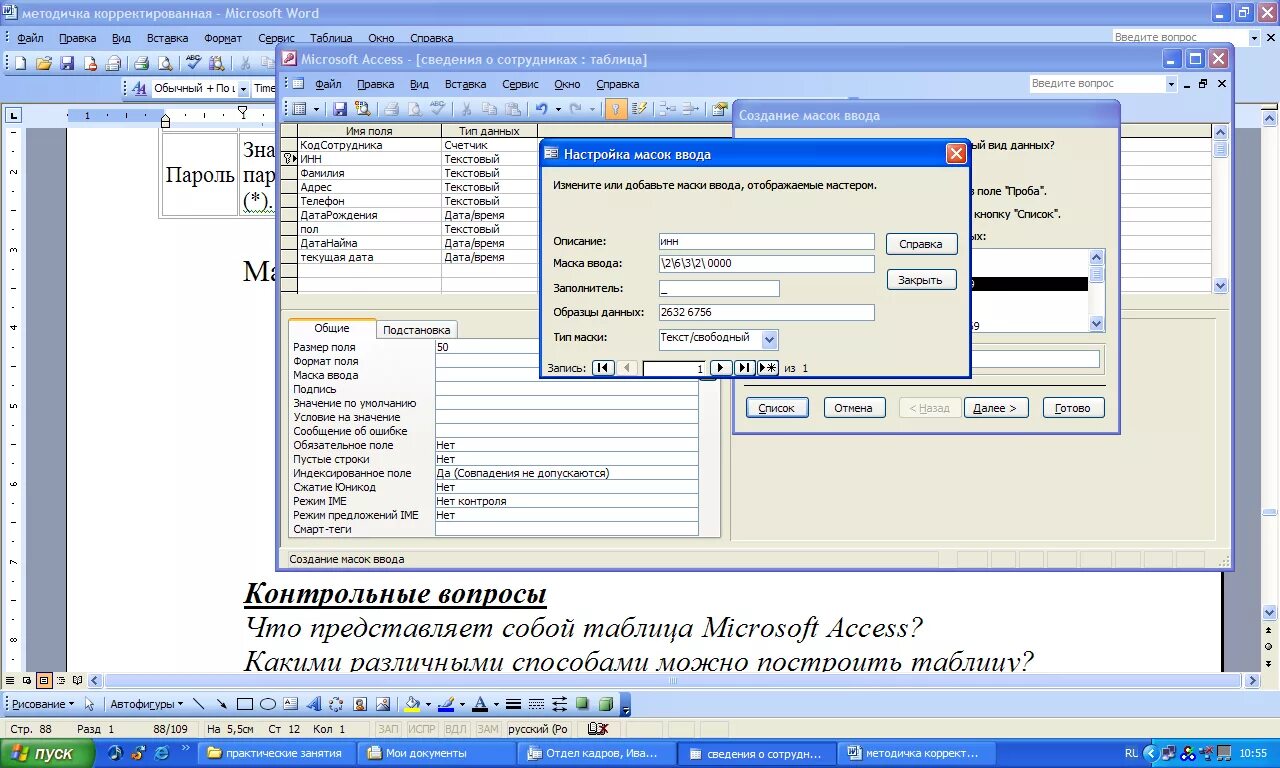
Task: Click the Образцы данных input field
Action: (x=766, y=313)
